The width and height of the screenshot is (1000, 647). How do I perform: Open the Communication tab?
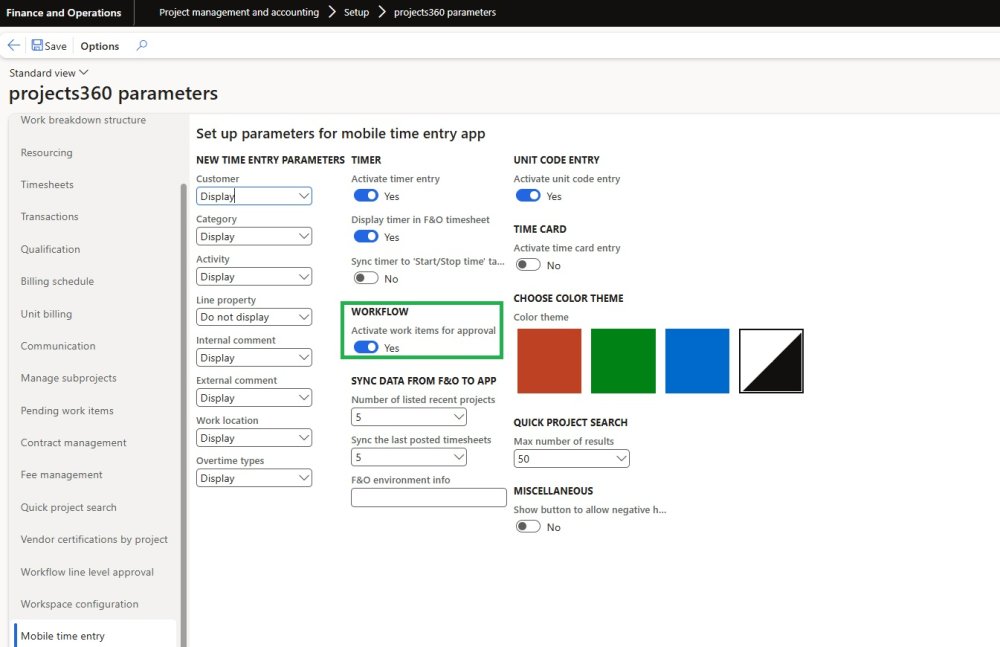point(58,346)
